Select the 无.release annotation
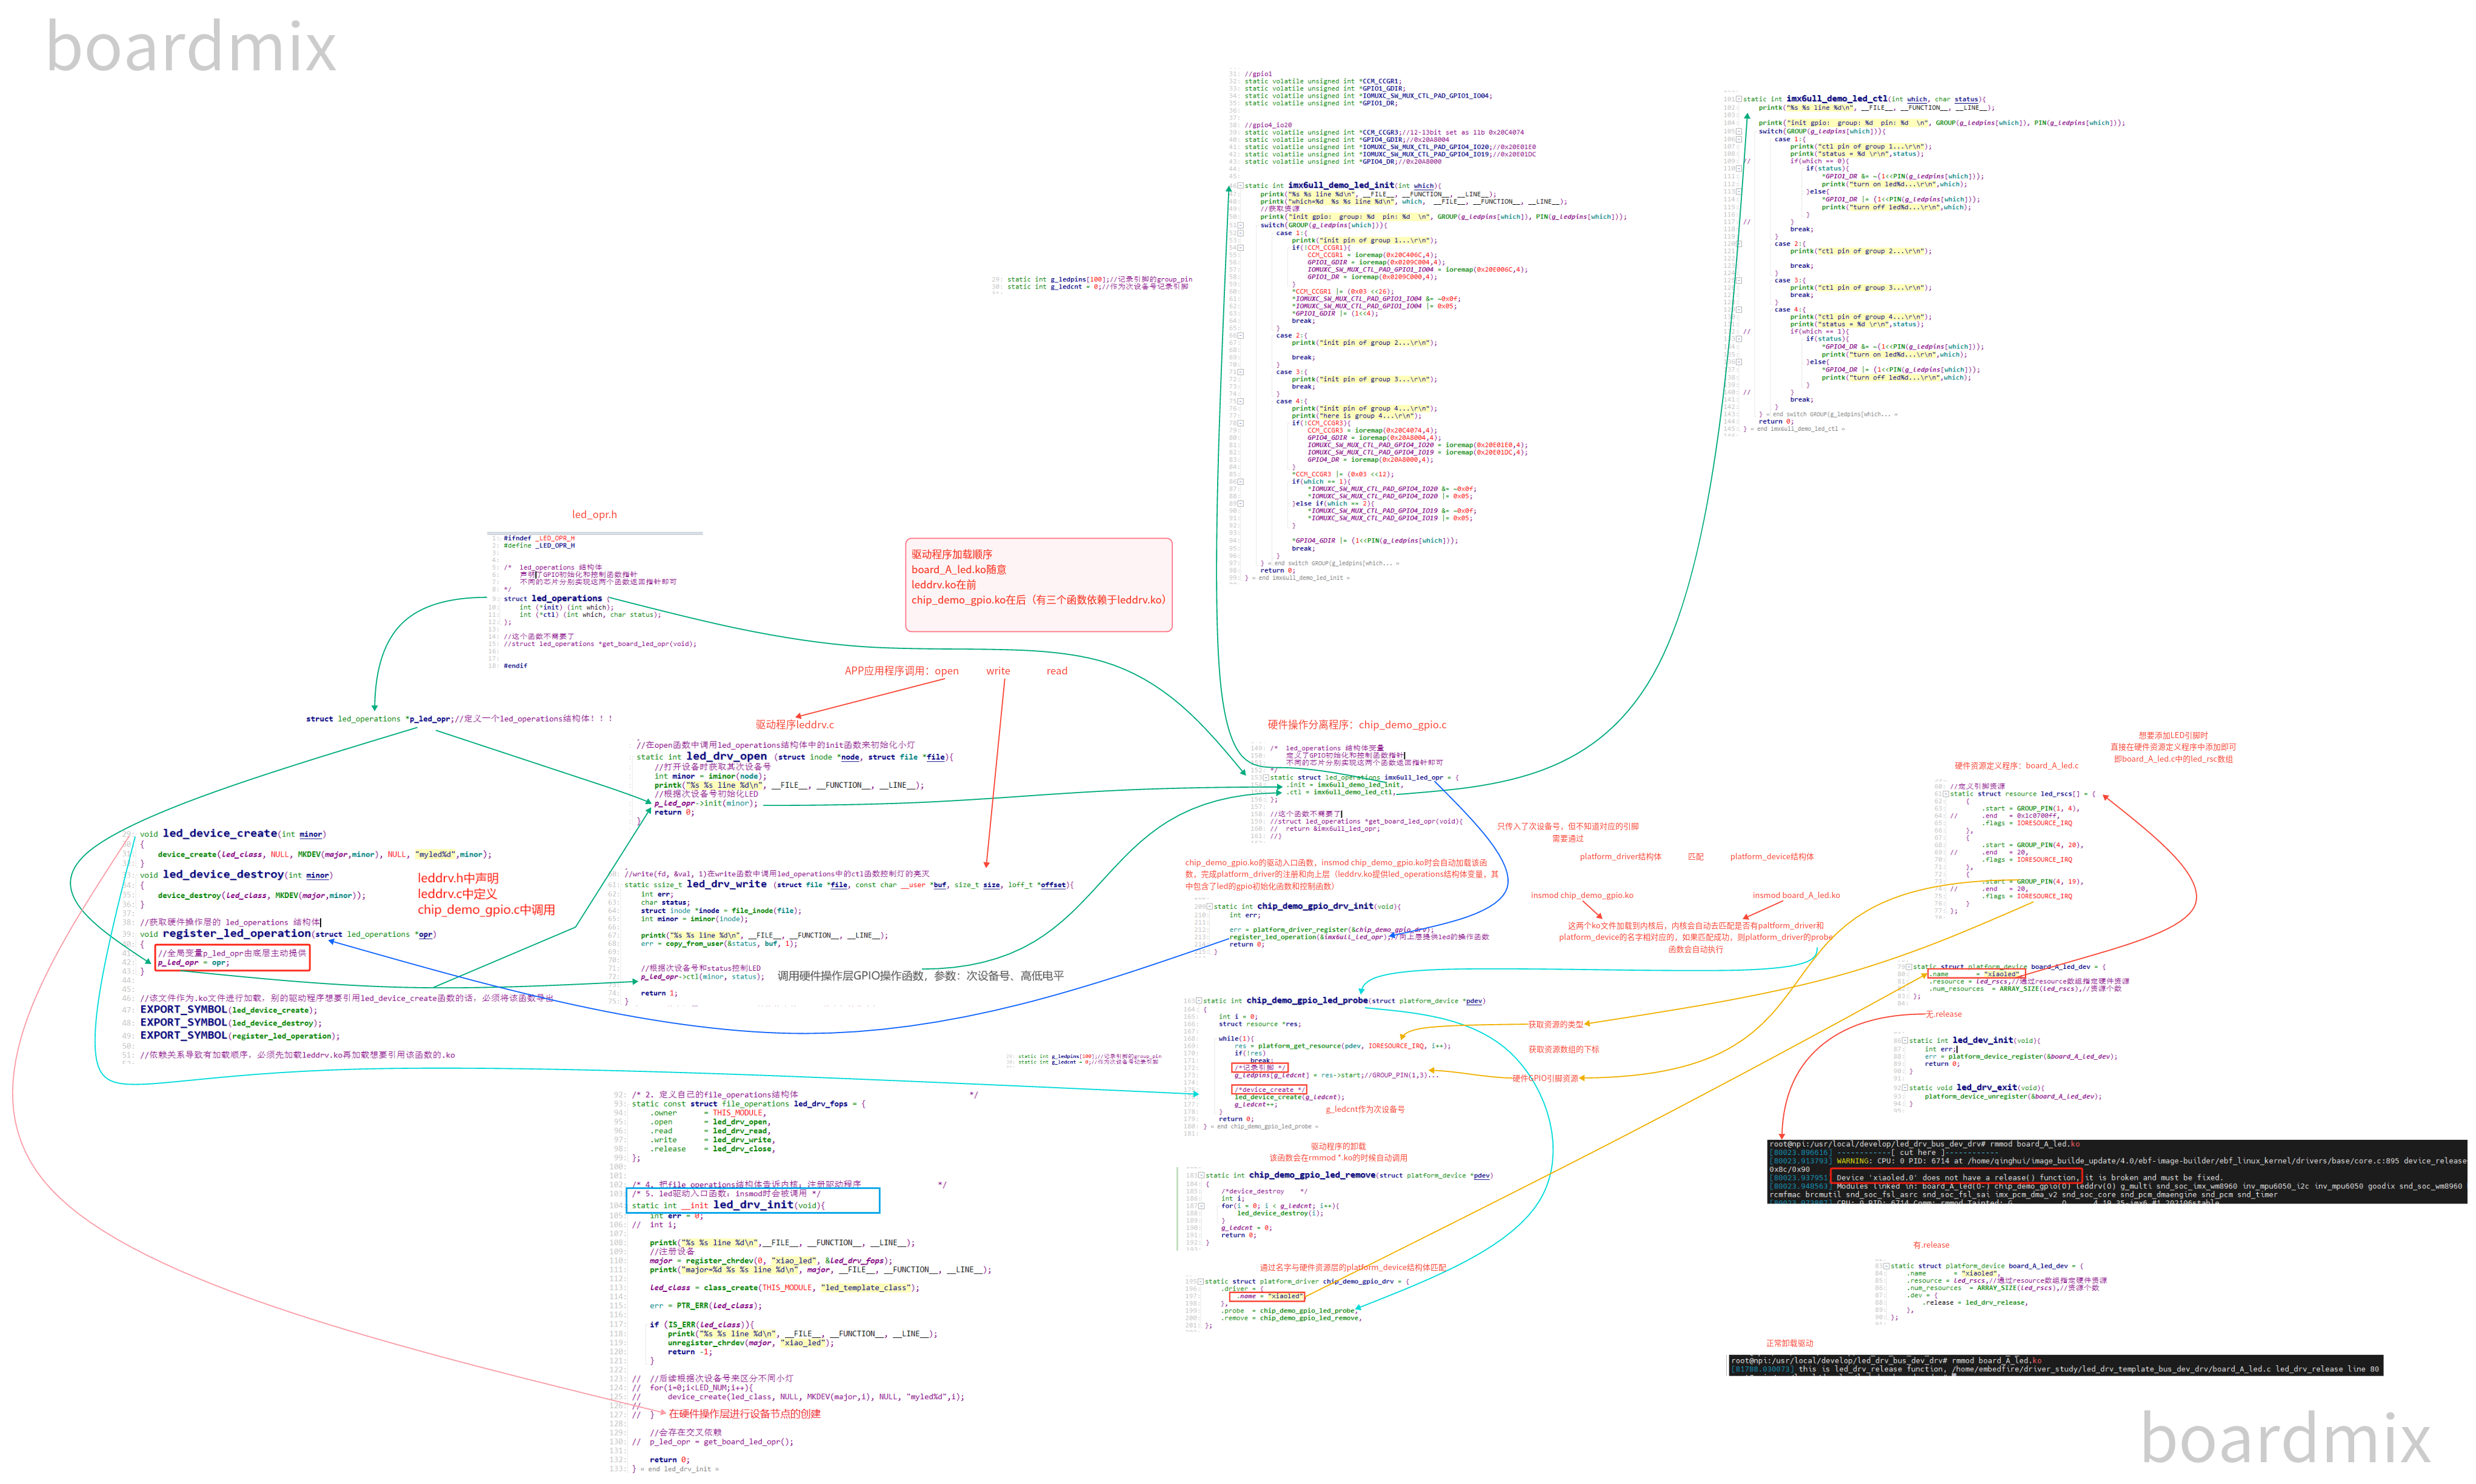The image size is (2476, 1484). tap(1943, 1015)
